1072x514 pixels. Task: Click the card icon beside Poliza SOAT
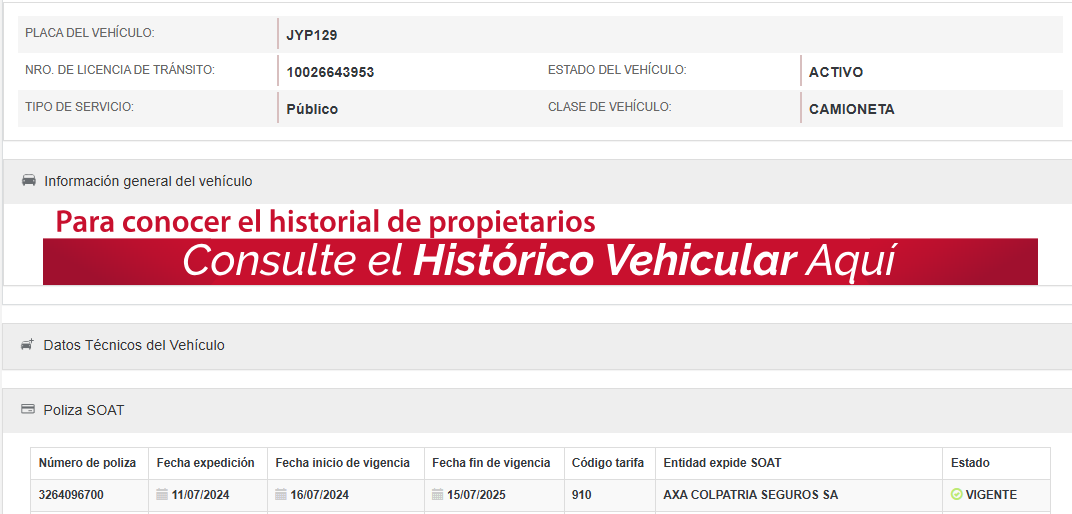[28, 410]
